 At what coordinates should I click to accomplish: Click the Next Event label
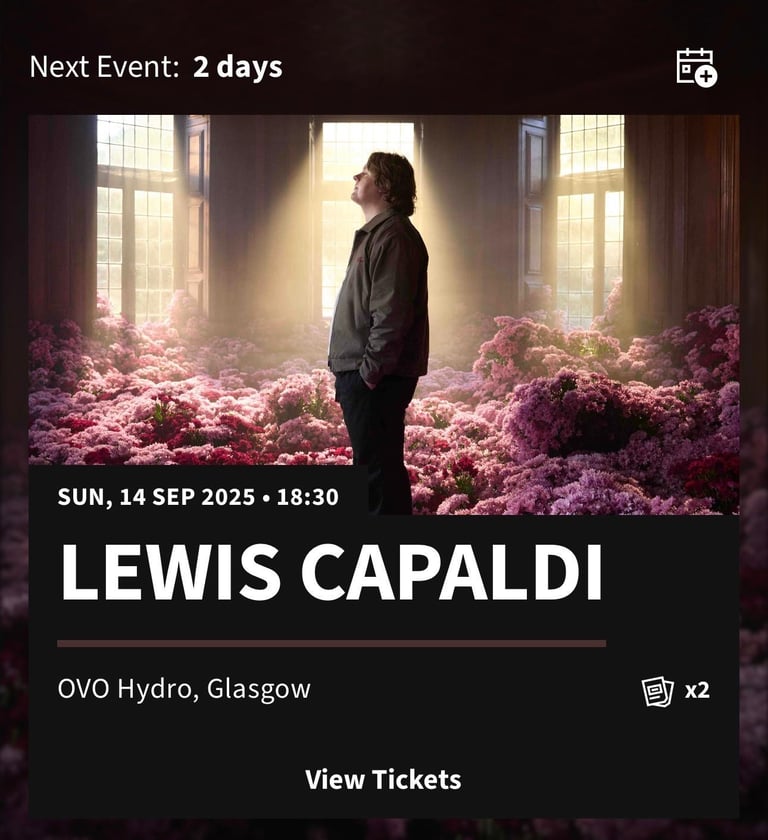tap(104, 67)
